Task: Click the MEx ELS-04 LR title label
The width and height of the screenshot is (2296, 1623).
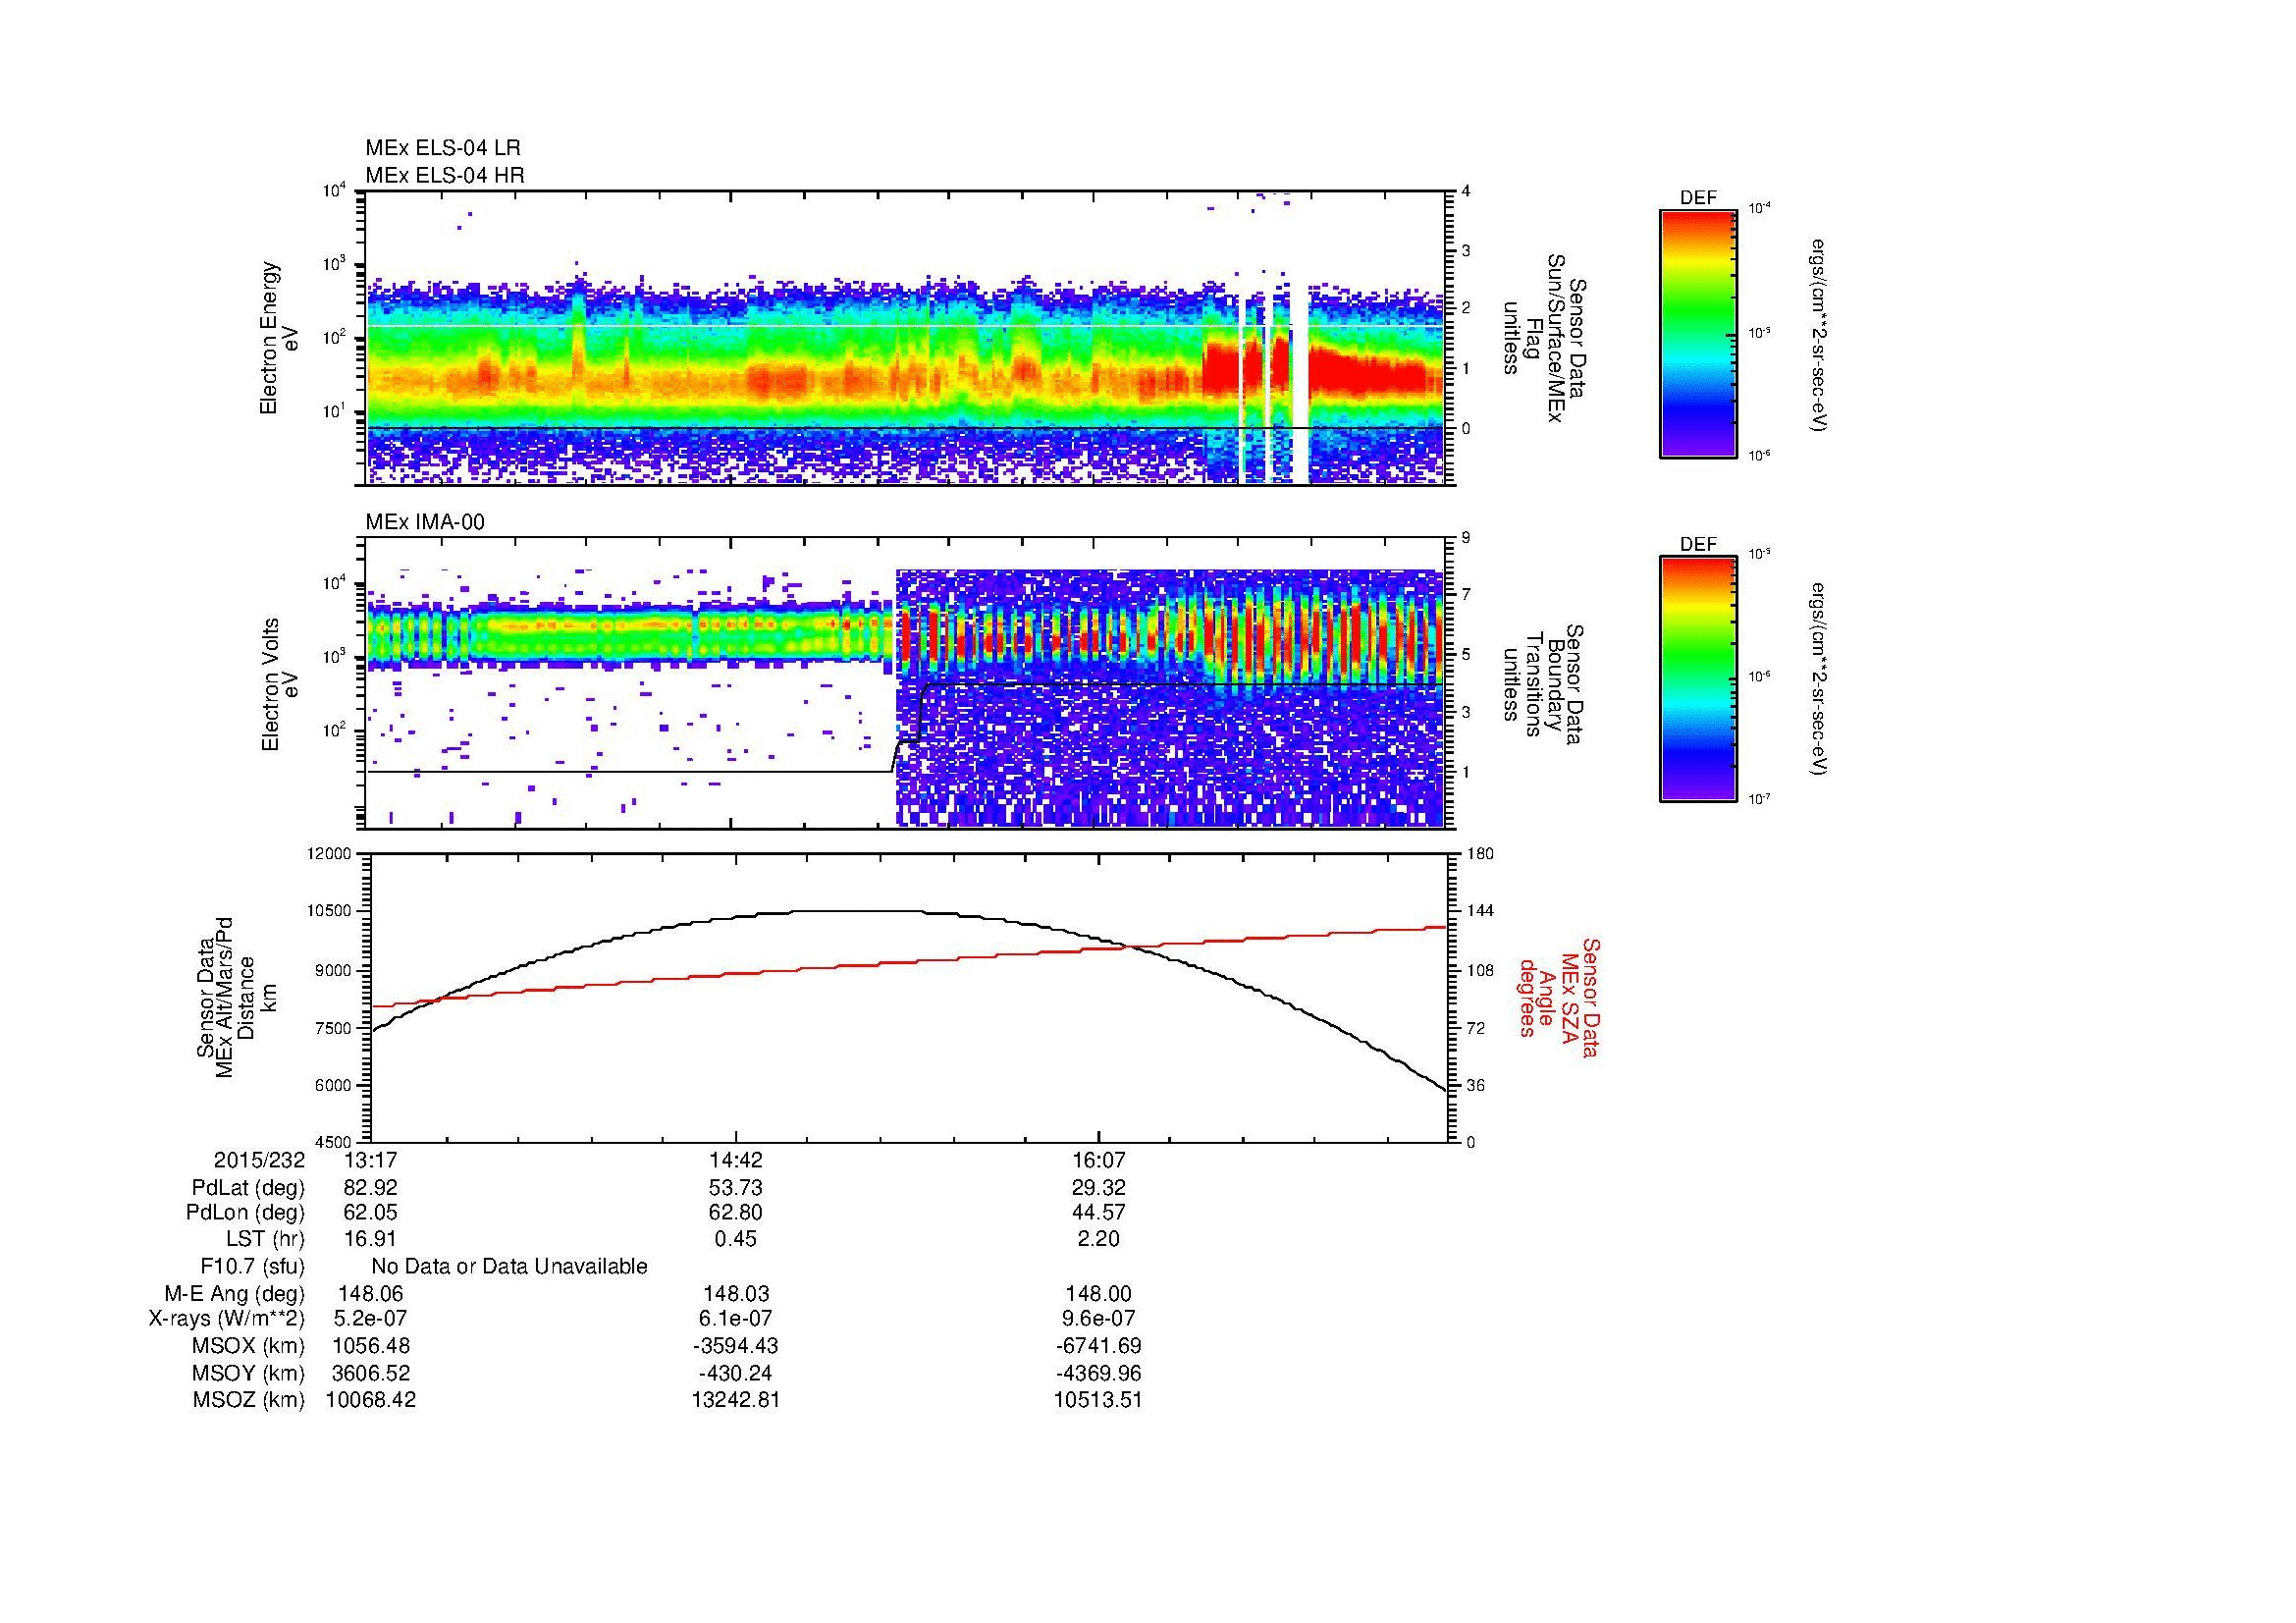Action: [443, 148]
